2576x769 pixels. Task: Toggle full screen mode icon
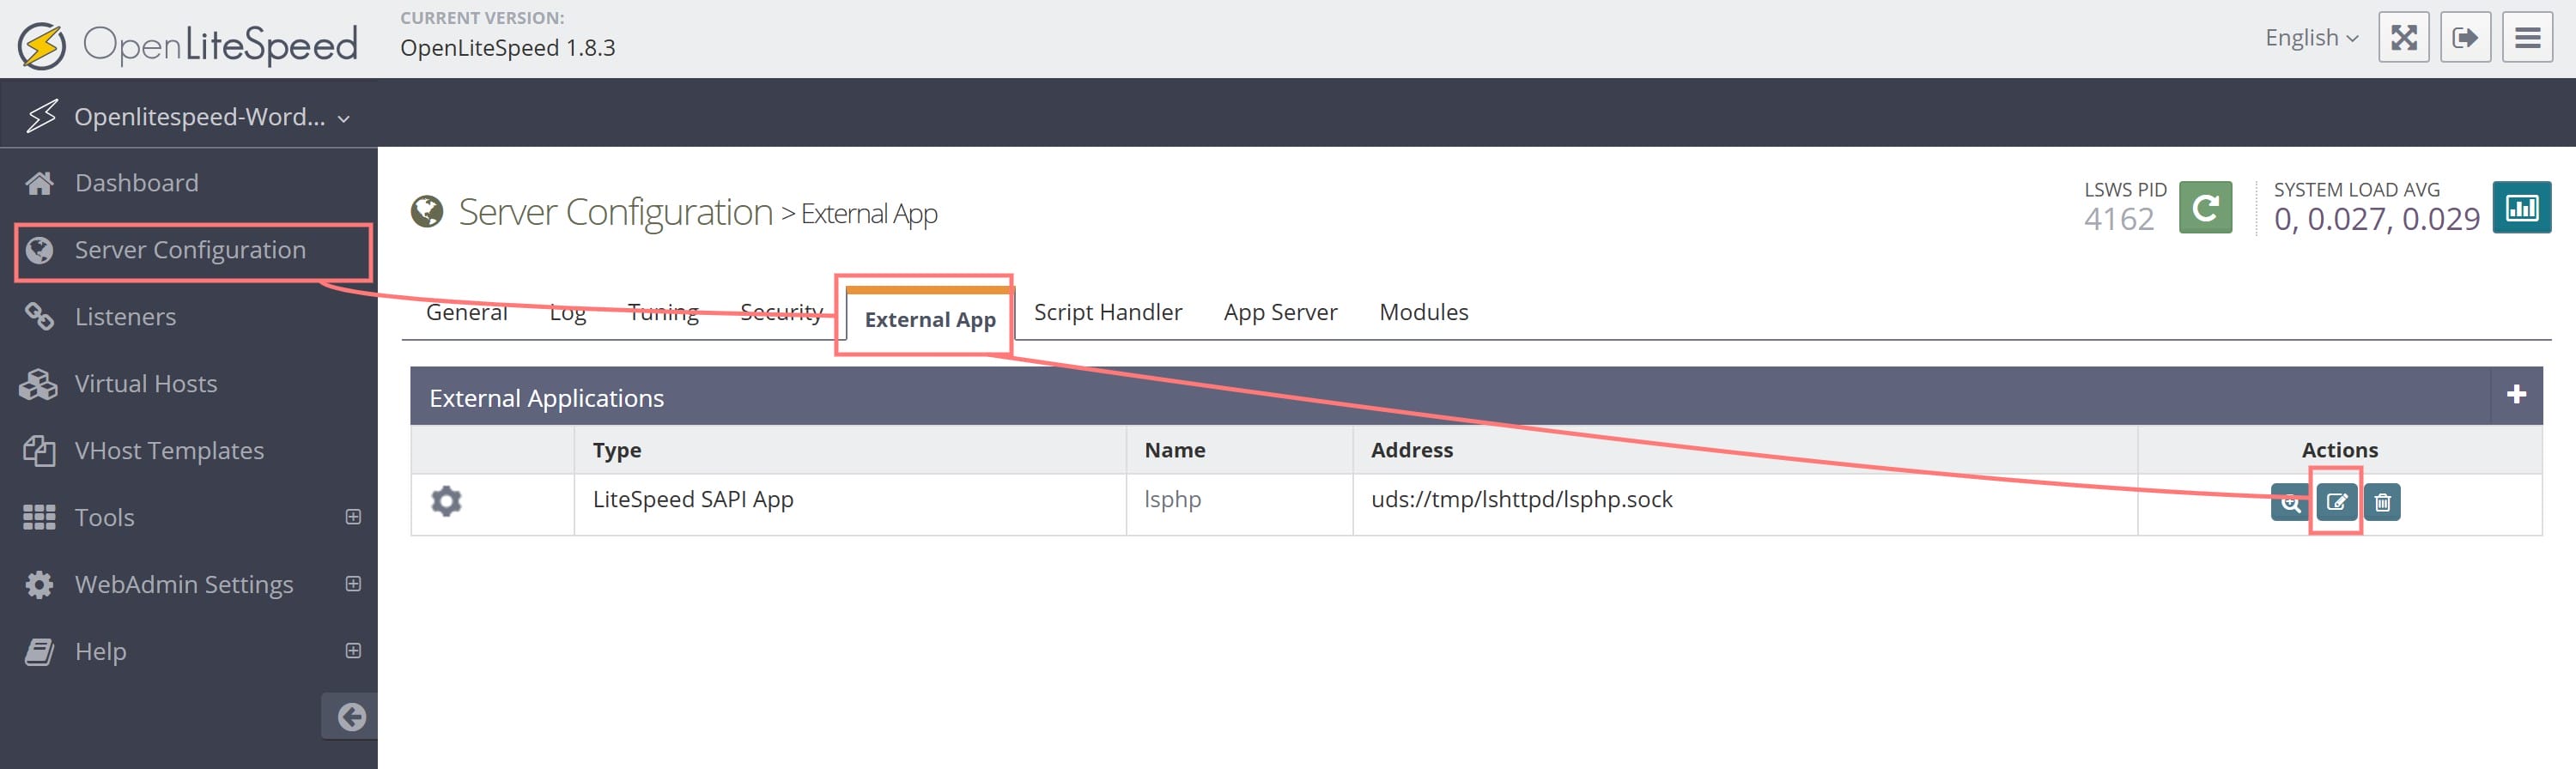point(2404,38)
